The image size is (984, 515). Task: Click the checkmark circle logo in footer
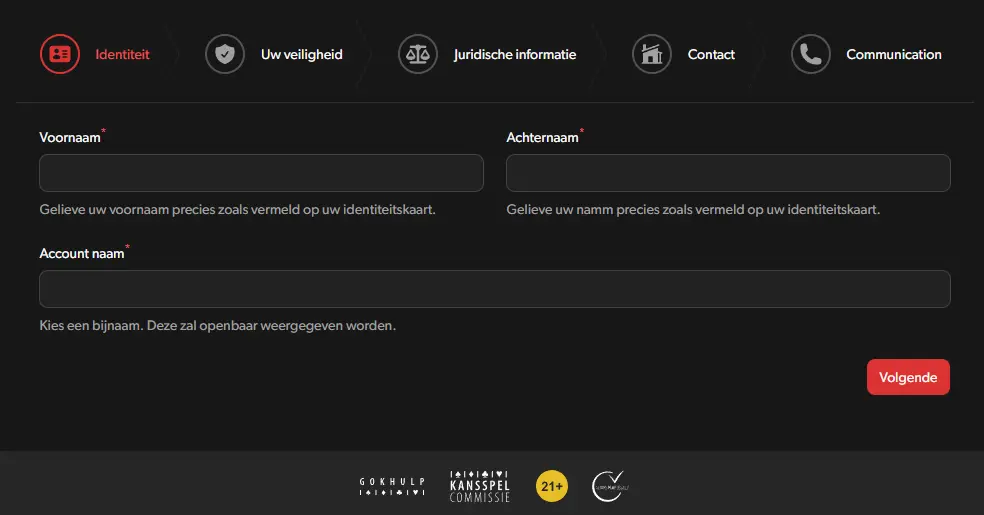click(x=609, y=486)
